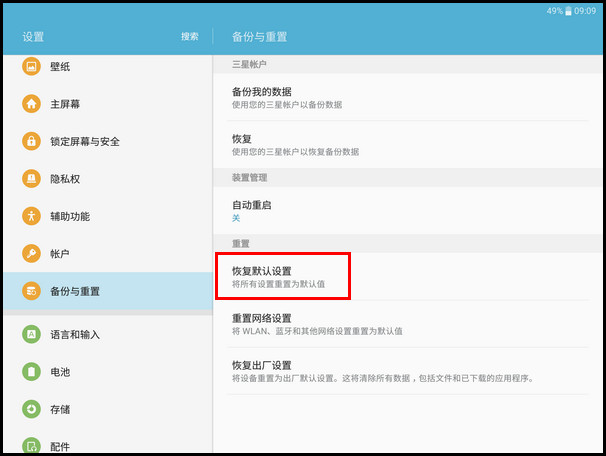Tap the accessibility icon beside 辅助功能
606x456 pixels.
[x=31, y=216]
